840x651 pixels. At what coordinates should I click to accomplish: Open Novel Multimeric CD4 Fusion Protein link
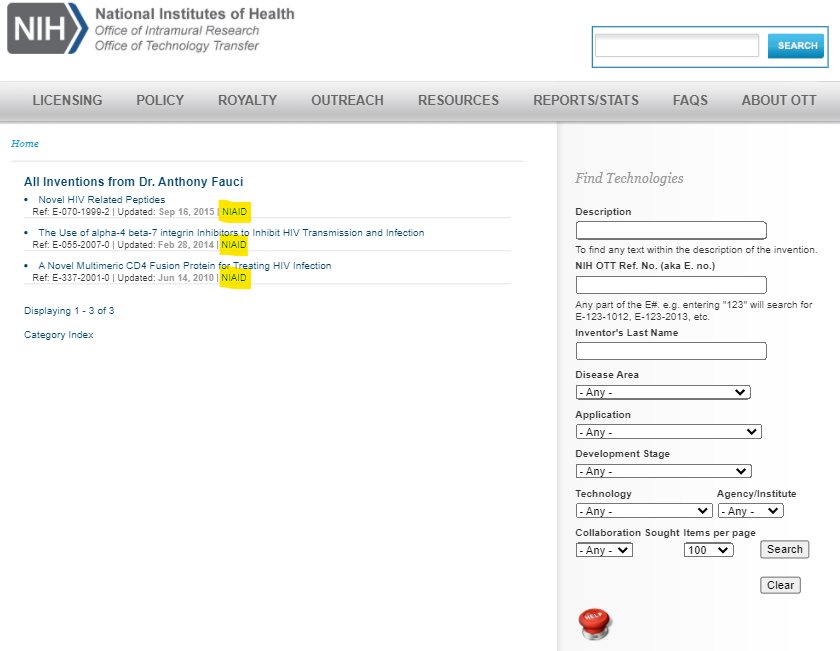tap(184, 265)
